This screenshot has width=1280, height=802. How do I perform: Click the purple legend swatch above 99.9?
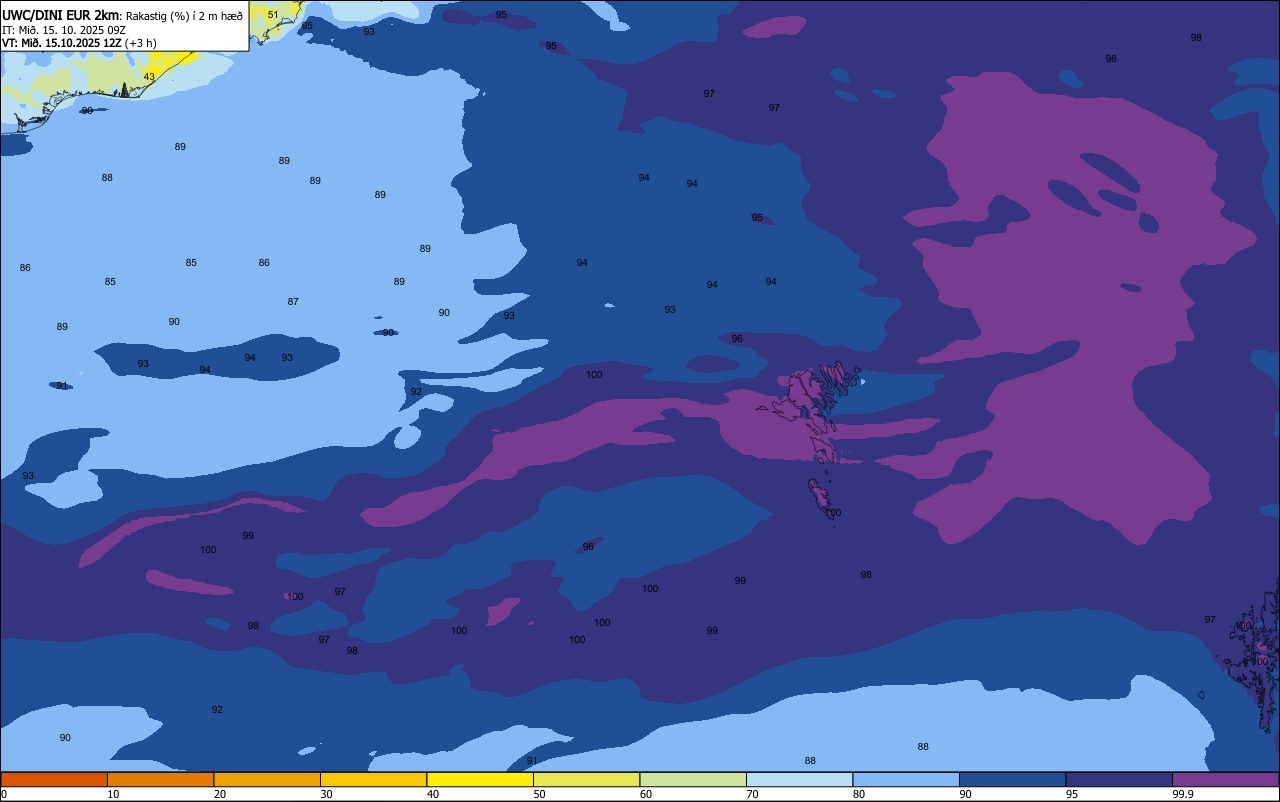click(x=1225, y=779)
